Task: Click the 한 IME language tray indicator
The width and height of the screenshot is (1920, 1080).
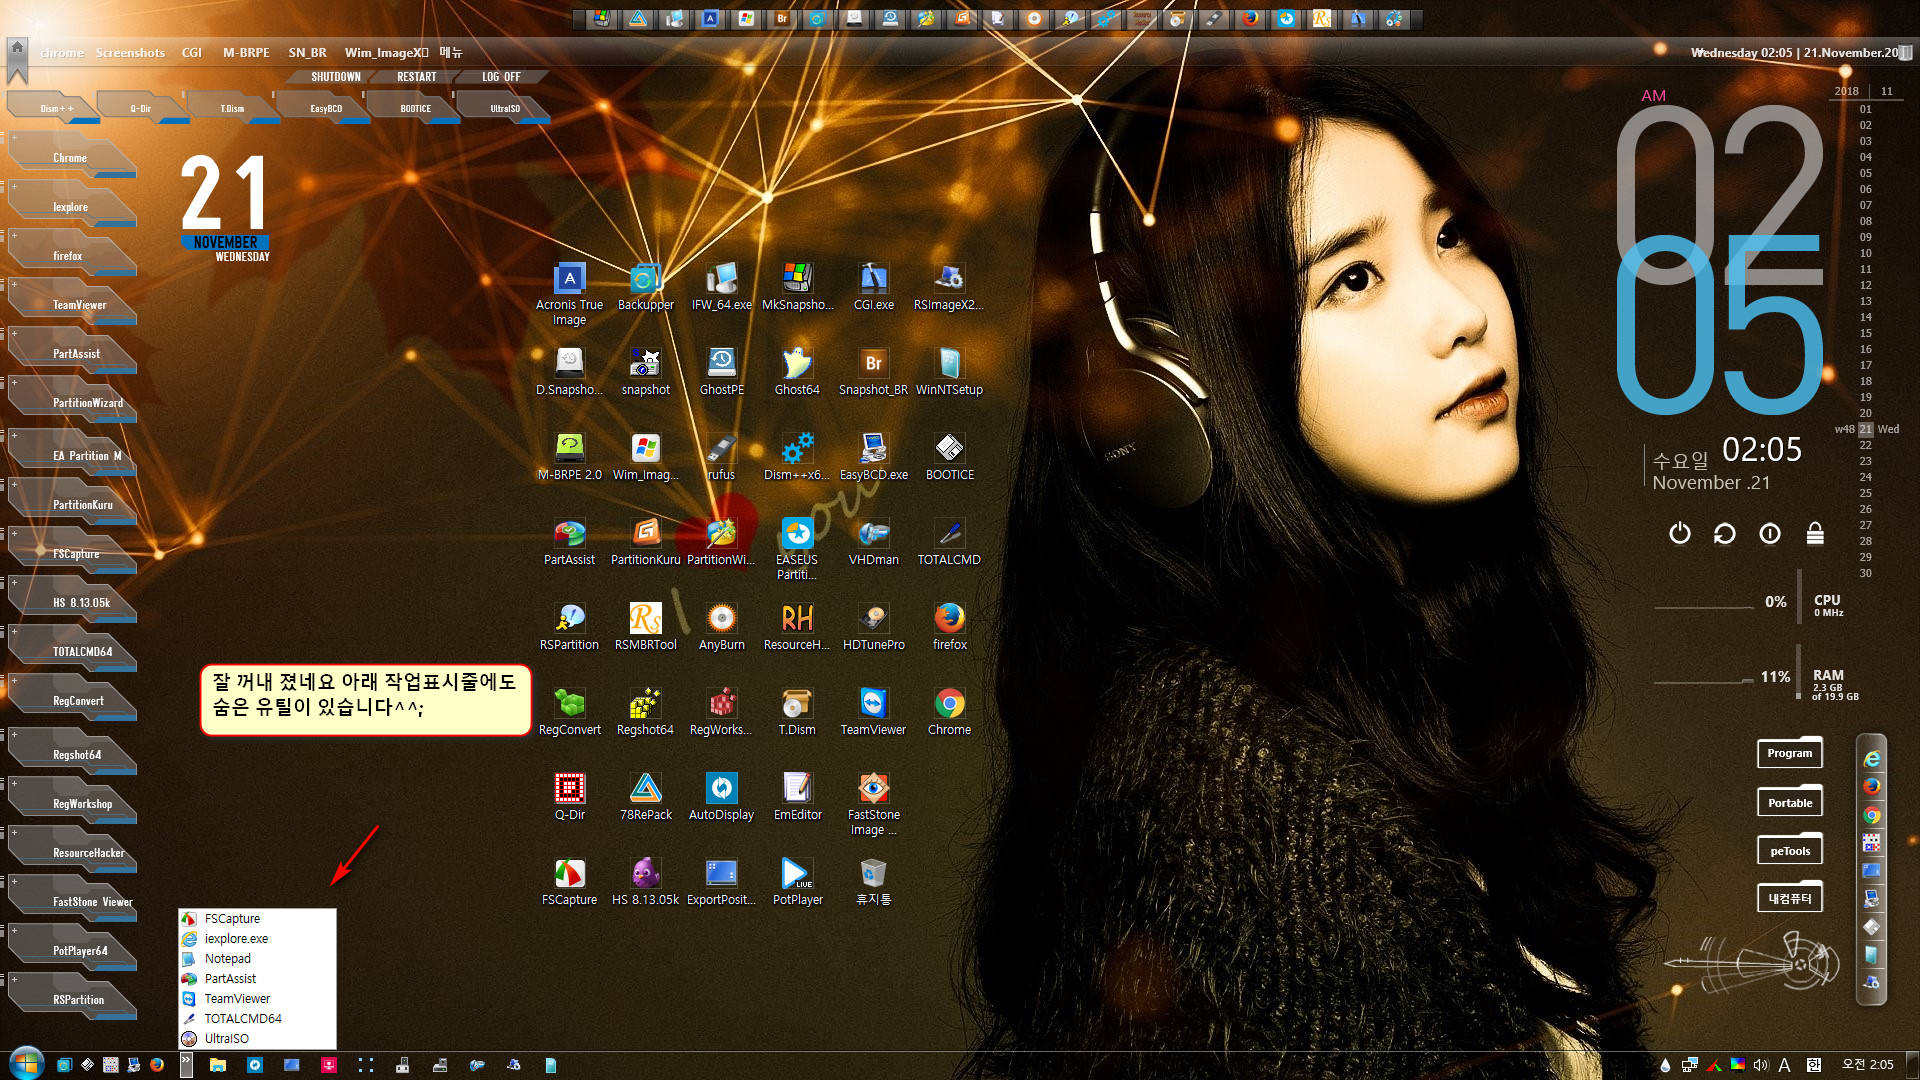Action: tap(1813, 1065)
